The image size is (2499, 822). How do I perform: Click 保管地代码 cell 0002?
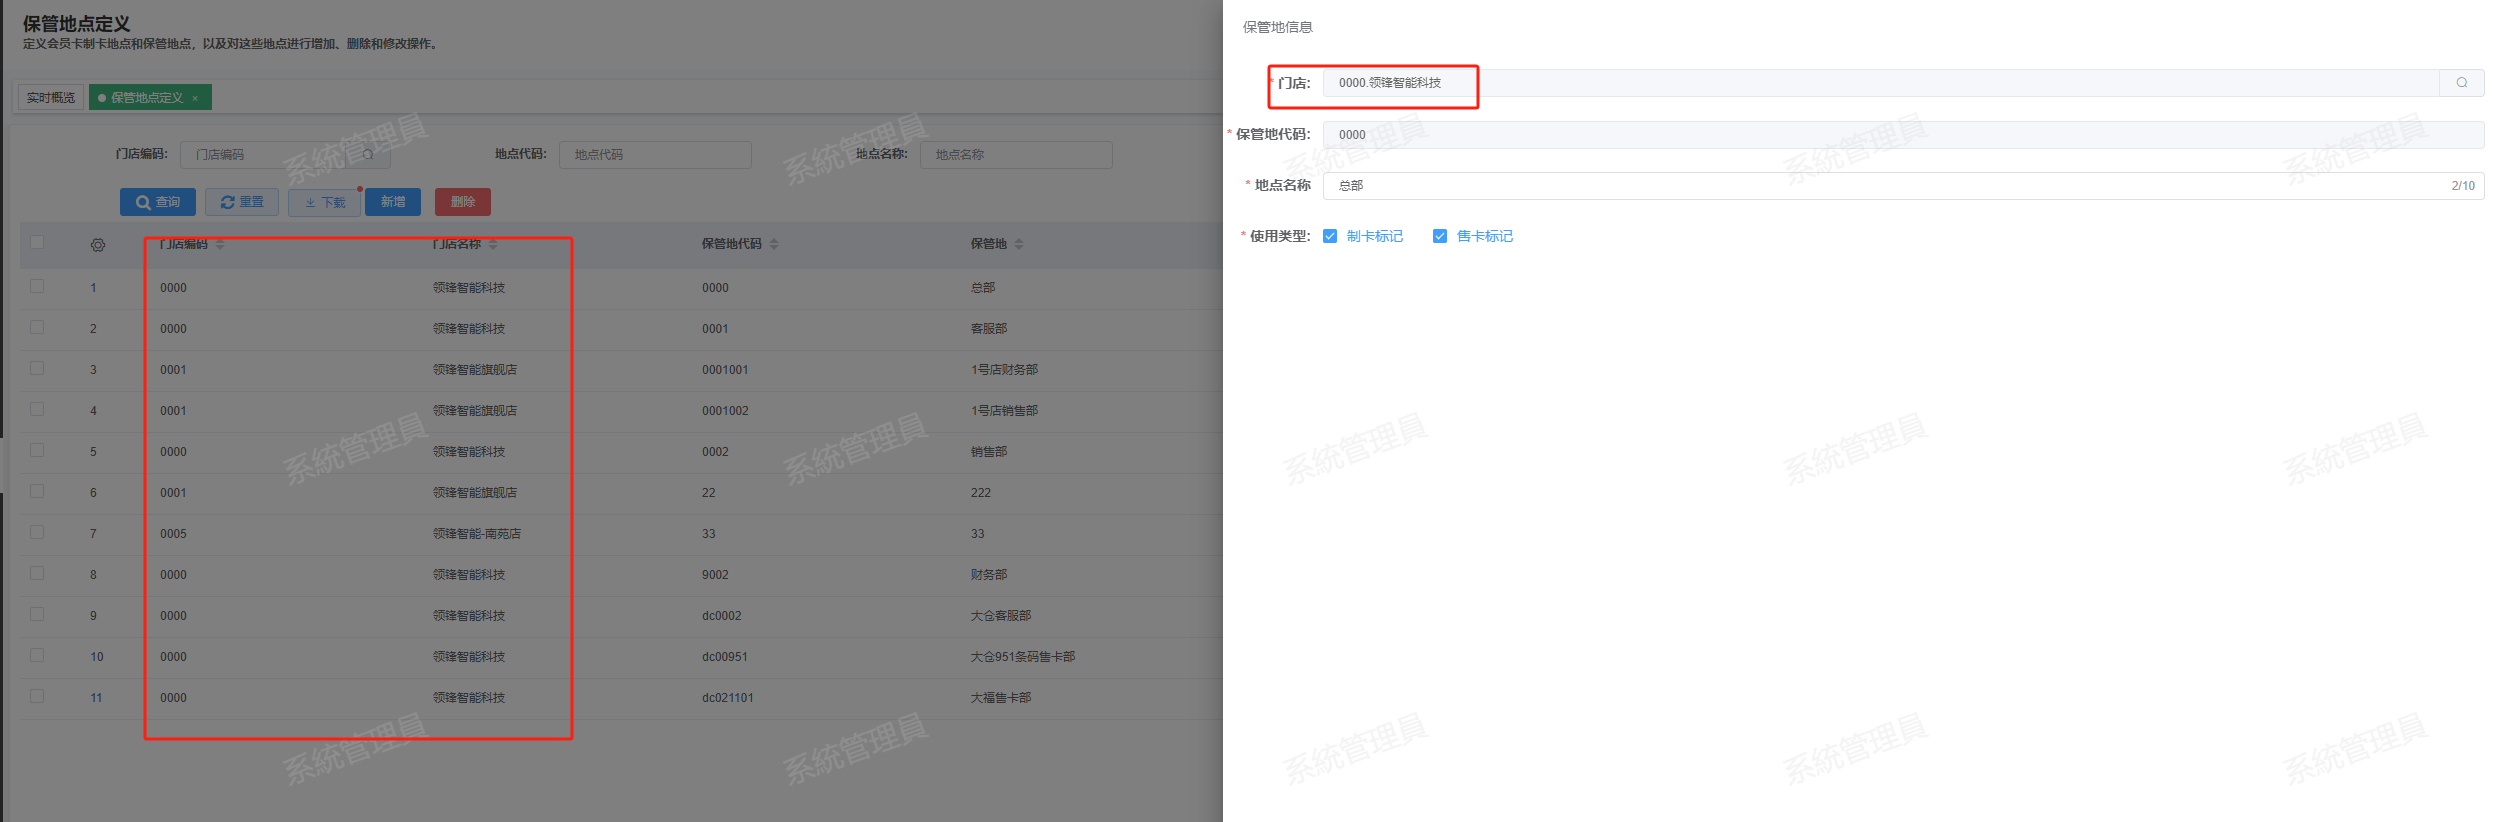(715, 452)
